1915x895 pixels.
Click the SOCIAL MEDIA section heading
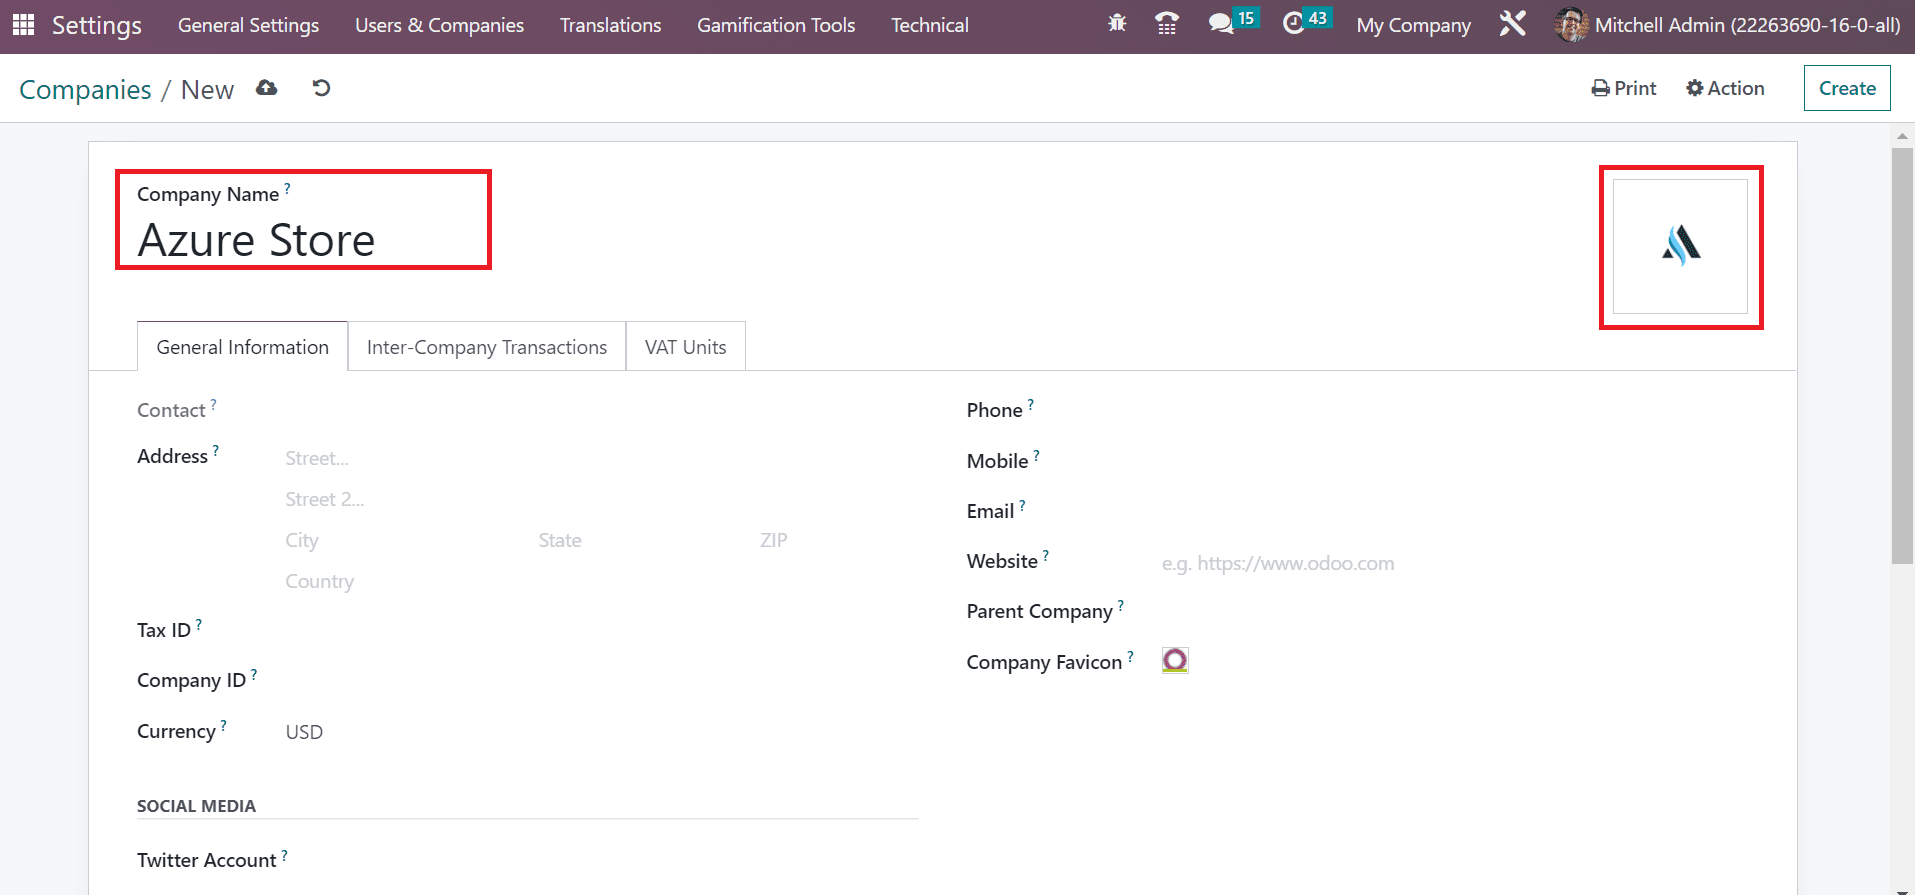pyautogui.click(x=196, y=805)
